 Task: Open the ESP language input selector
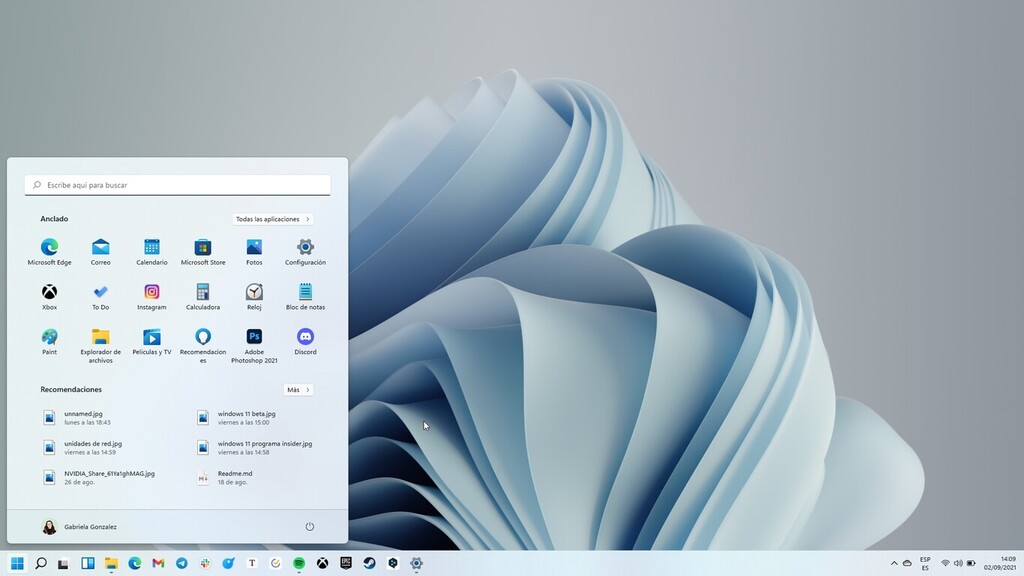coord(925,563)
